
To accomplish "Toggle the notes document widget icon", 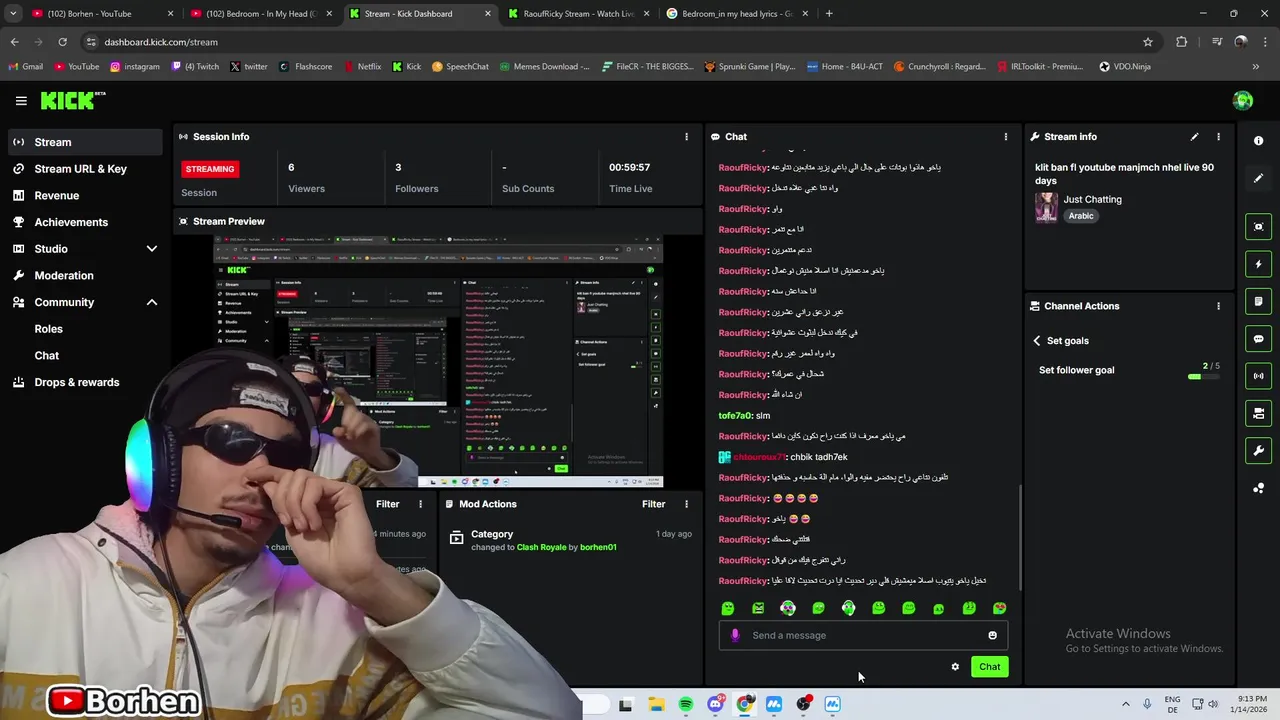I will click(1258, 301).
